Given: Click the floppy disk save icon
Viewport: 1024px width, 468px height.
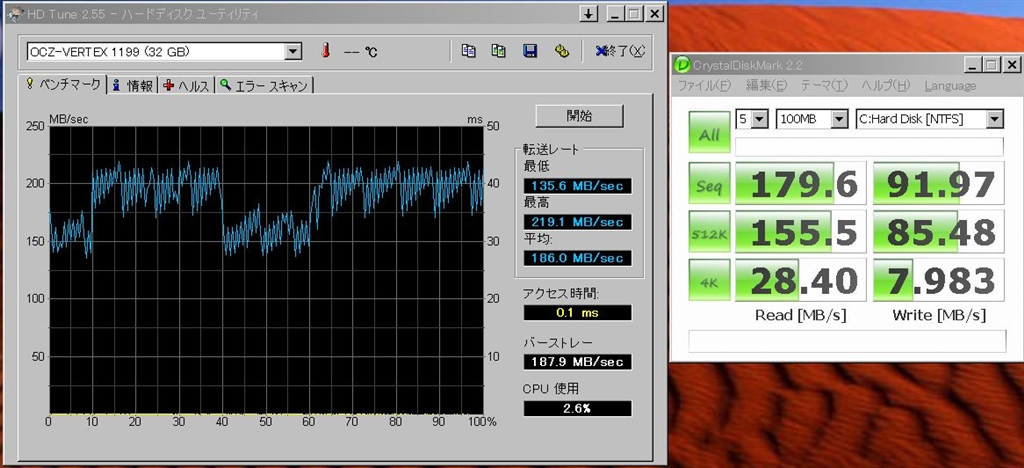Looking at the screenshot, I should tap(530, 51).
